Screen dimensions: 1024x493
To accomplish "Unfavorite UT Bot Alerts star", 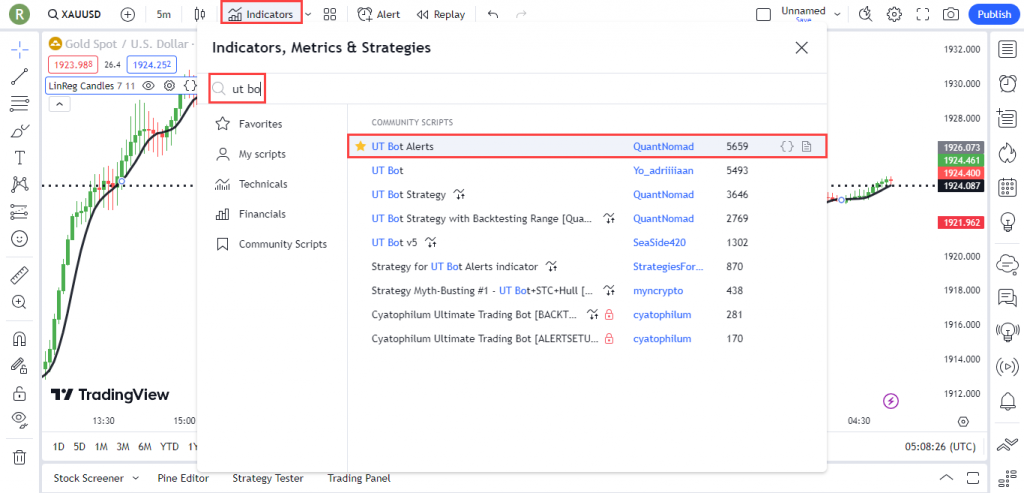I will [360, 146].
